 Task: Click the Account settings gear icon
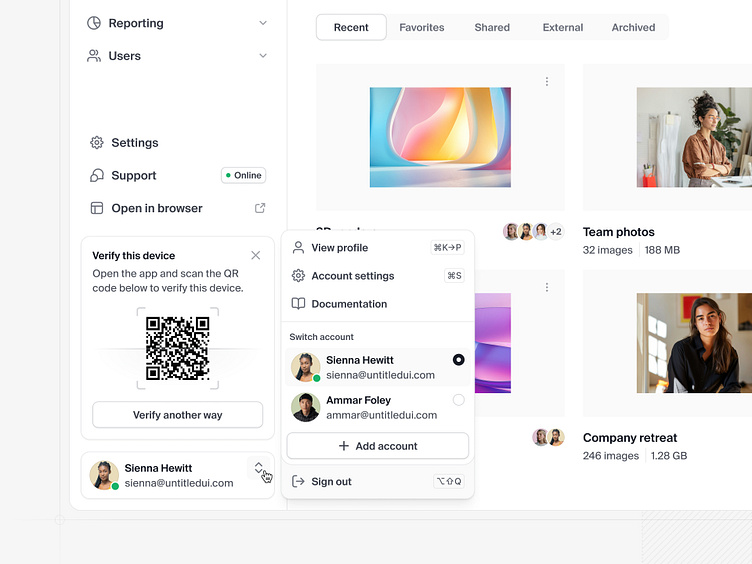[x=298, y=276]
